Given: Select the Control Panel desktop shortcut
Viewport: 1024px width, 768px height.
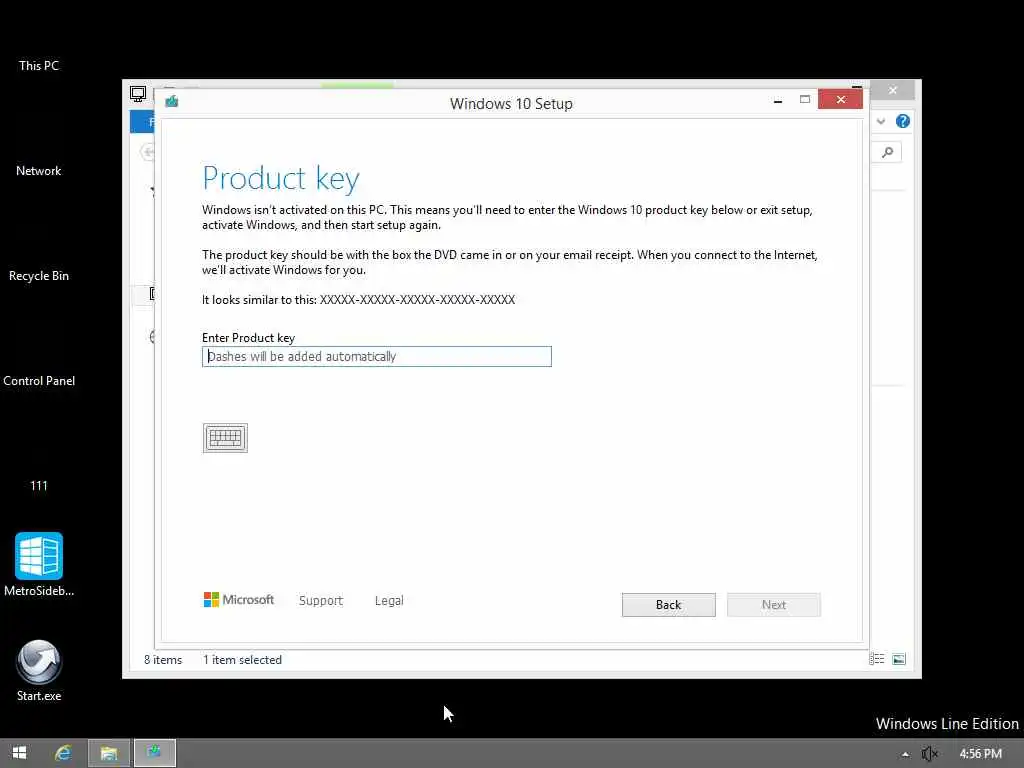Looking at the screenshot, I should point(39,381).
